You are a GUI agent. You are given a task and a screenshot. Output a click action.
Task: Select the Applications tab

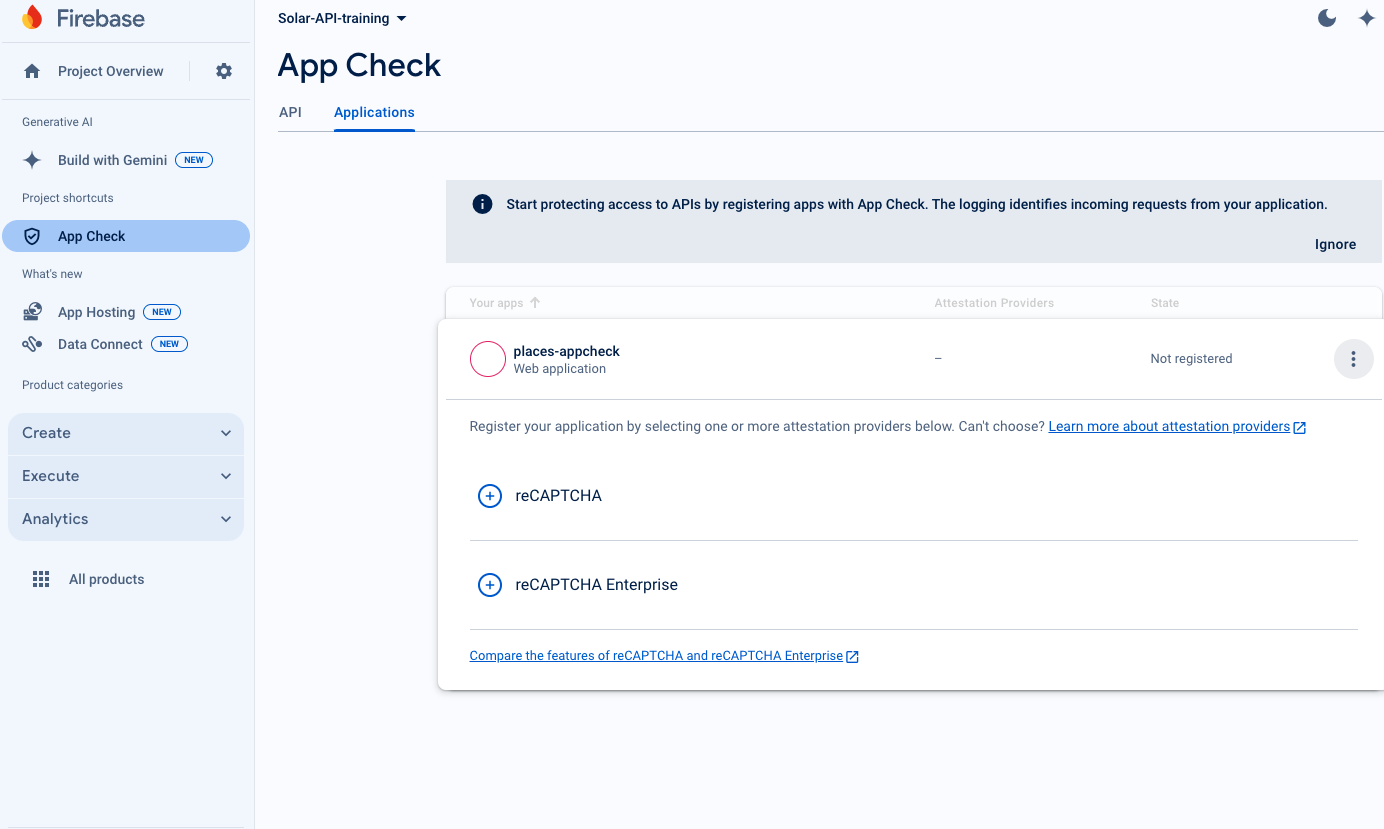click(374, 112)
